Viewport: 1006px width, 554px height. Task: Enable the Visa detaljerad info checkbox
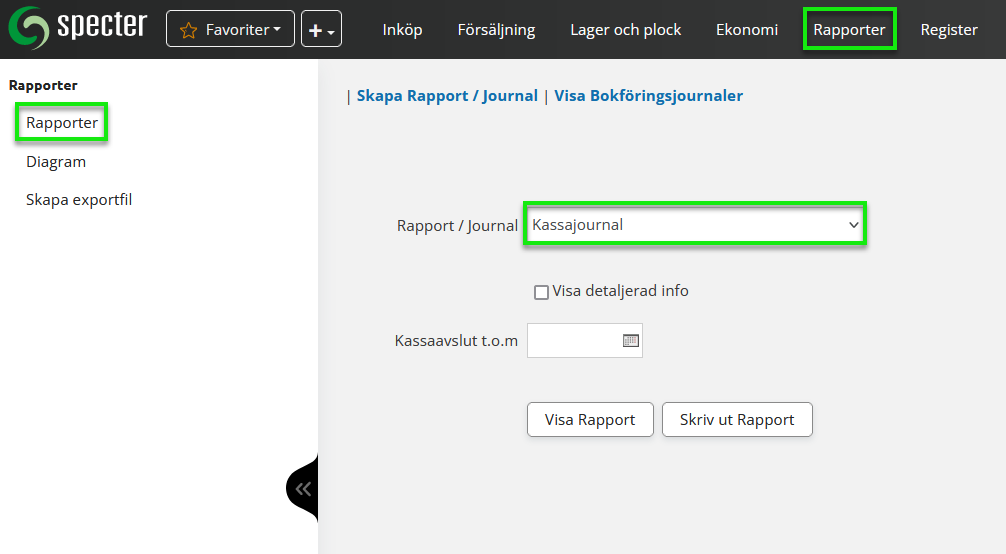541,292
